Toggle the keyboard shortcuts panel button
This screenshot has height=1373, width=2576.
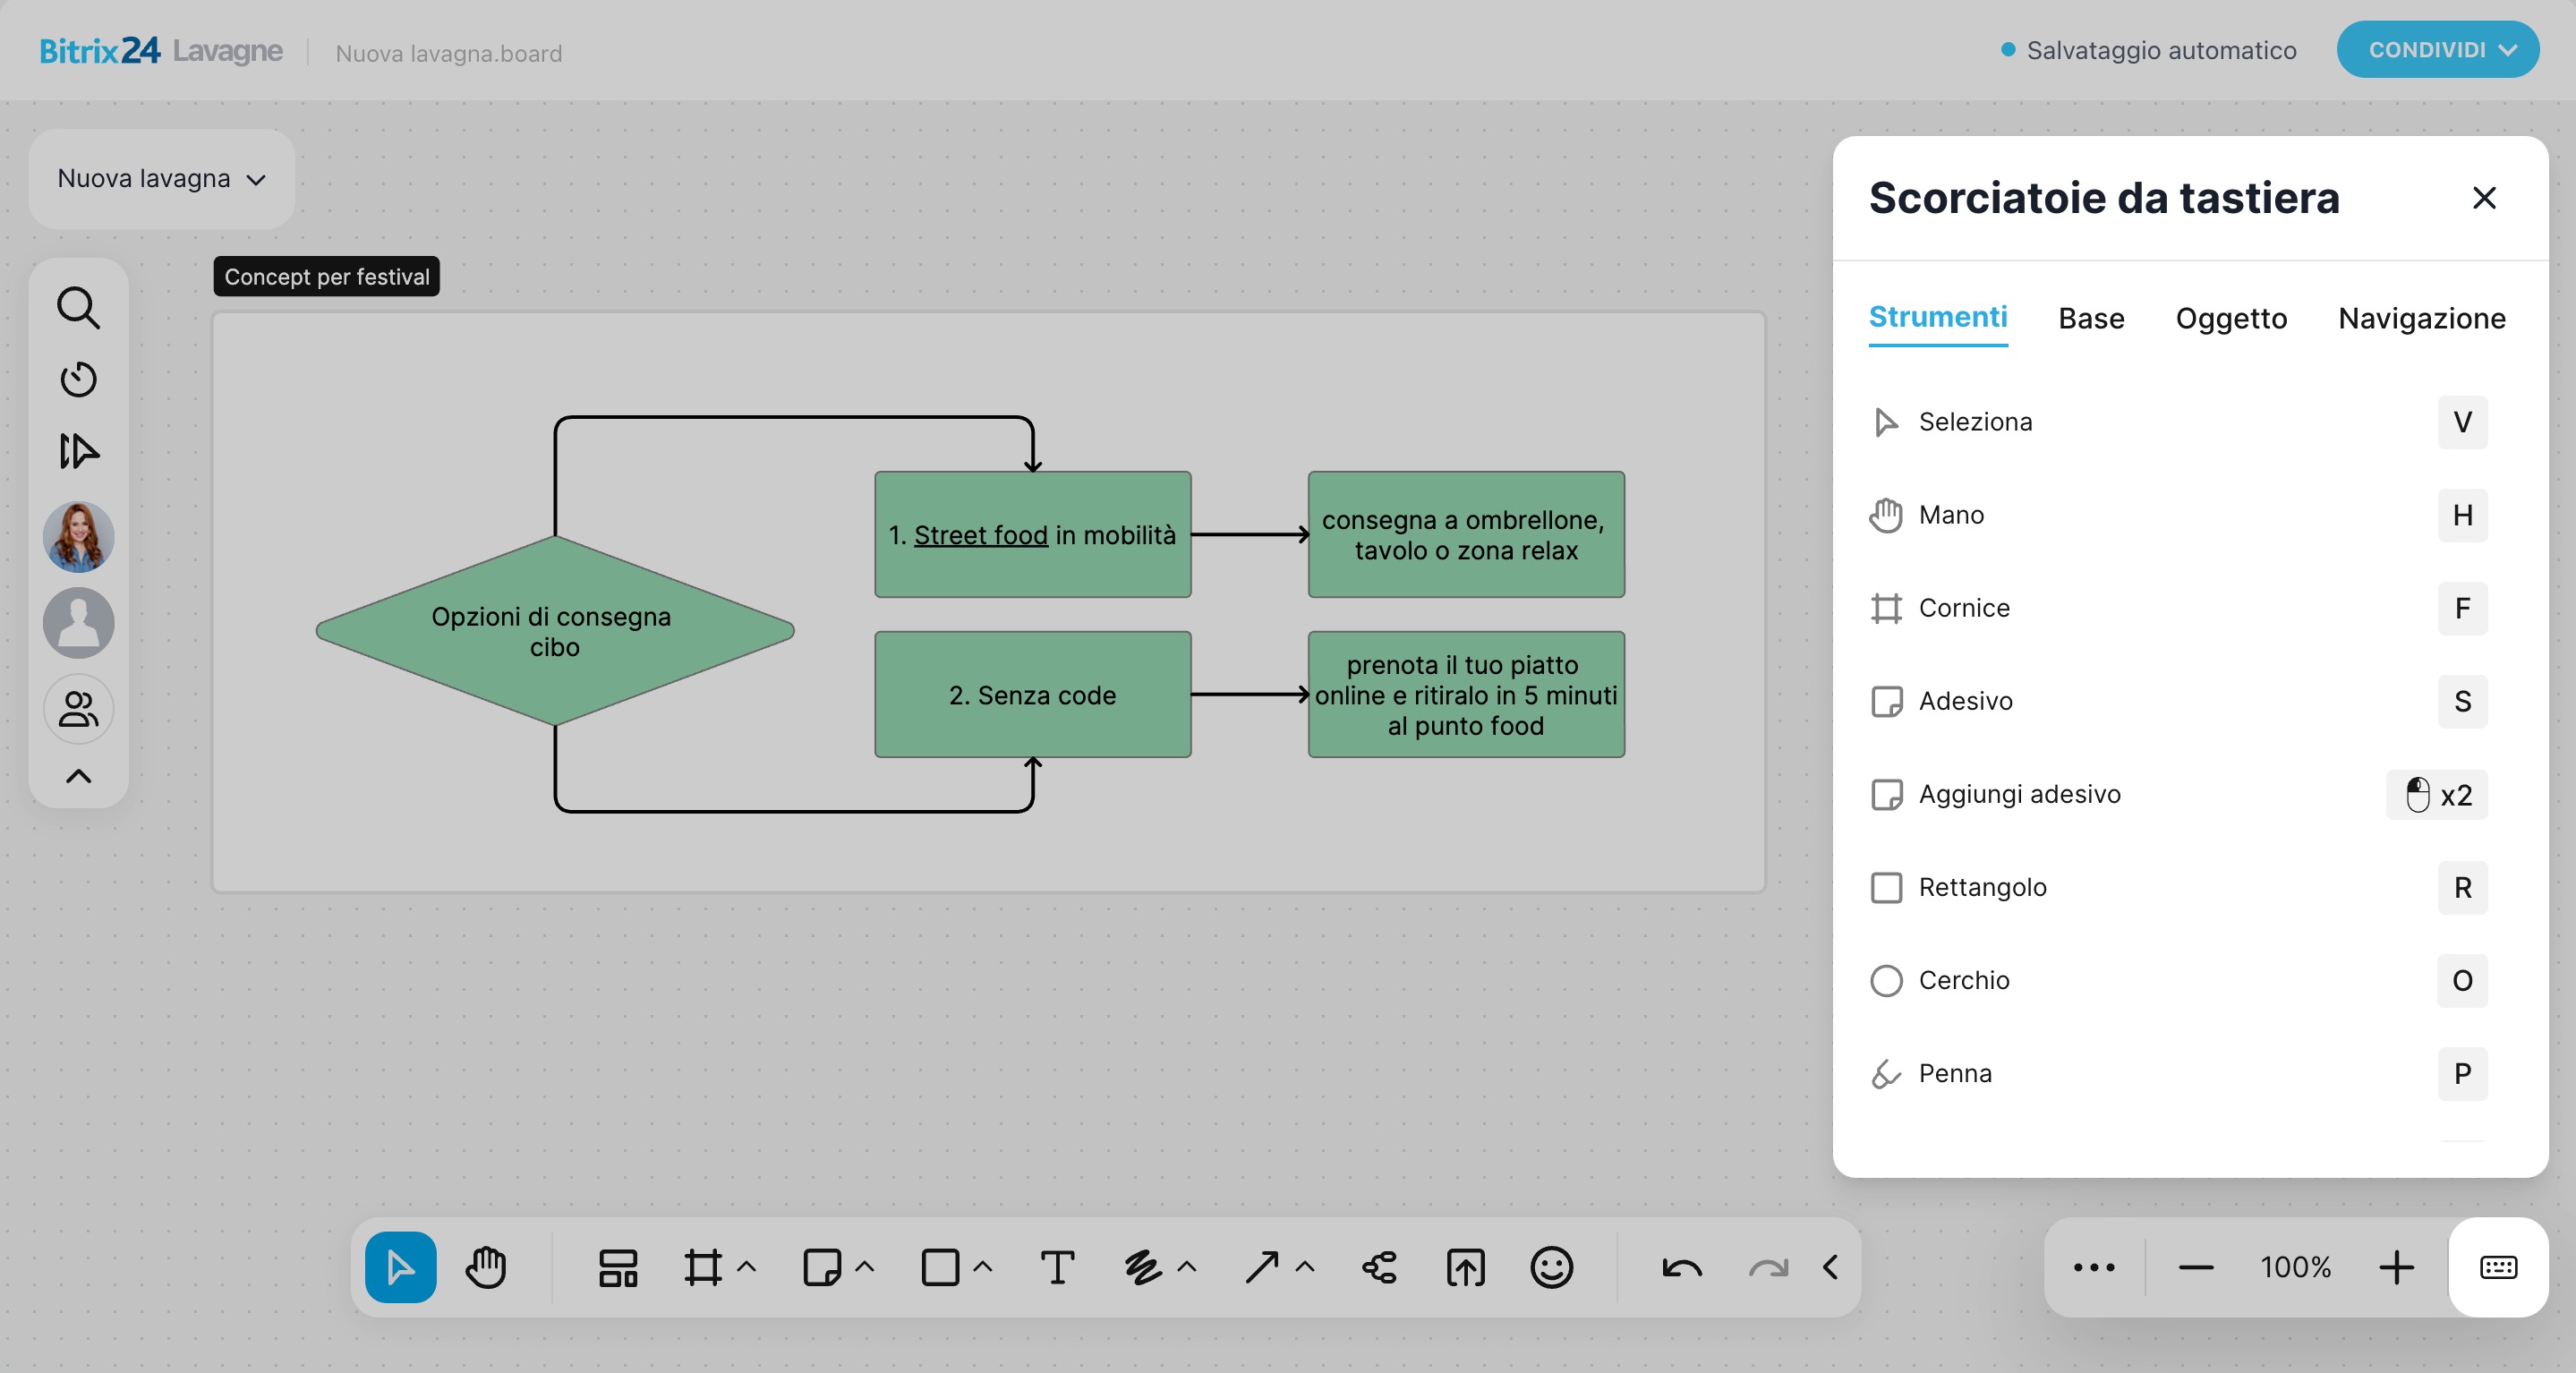2498,1267
